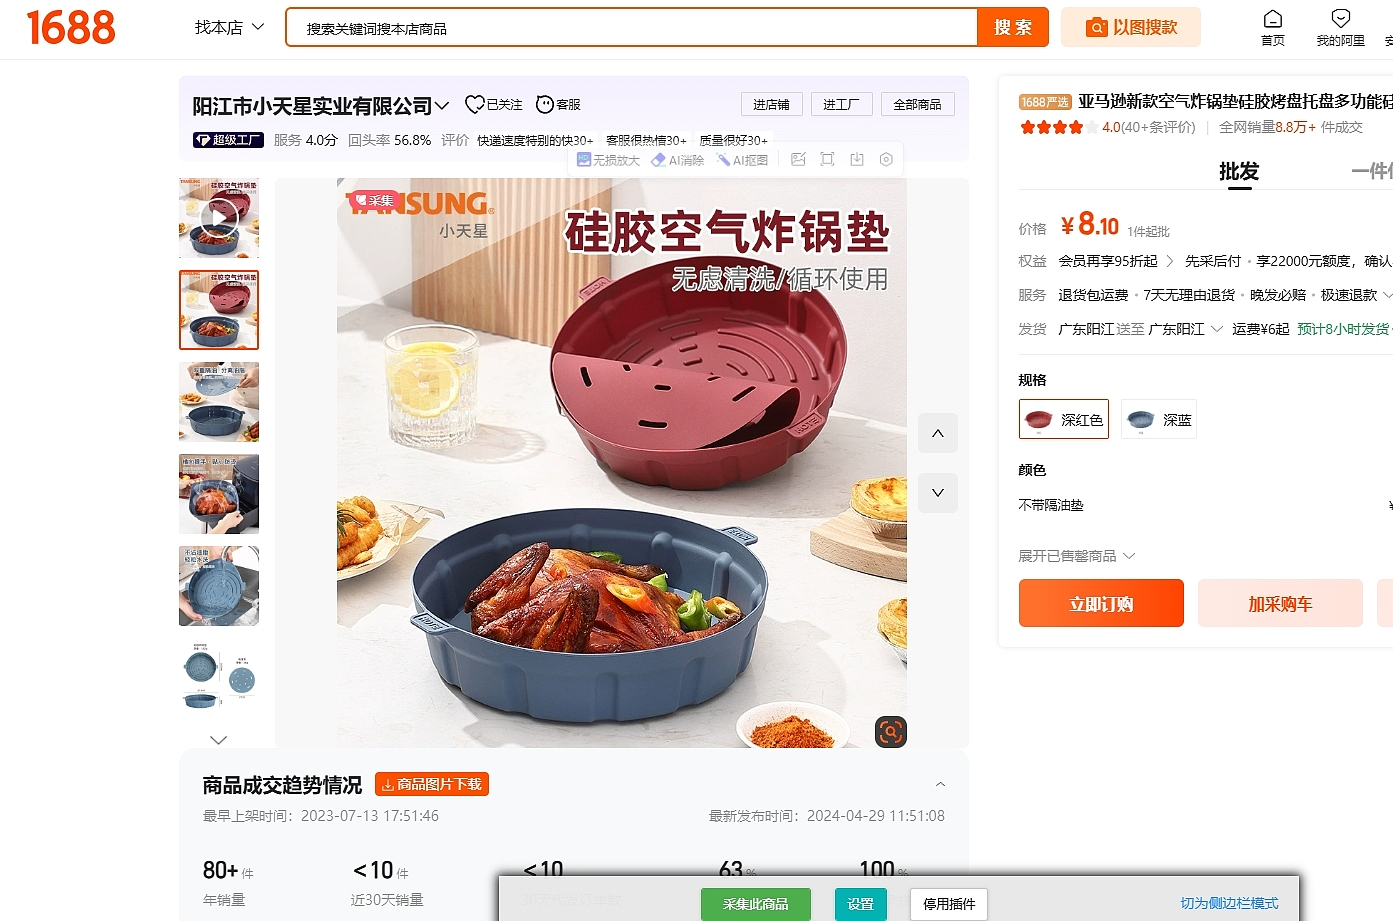Viewport: 1393px width, 921px height.
Task: Play the product video thumbnail
Action: [219, 217]
